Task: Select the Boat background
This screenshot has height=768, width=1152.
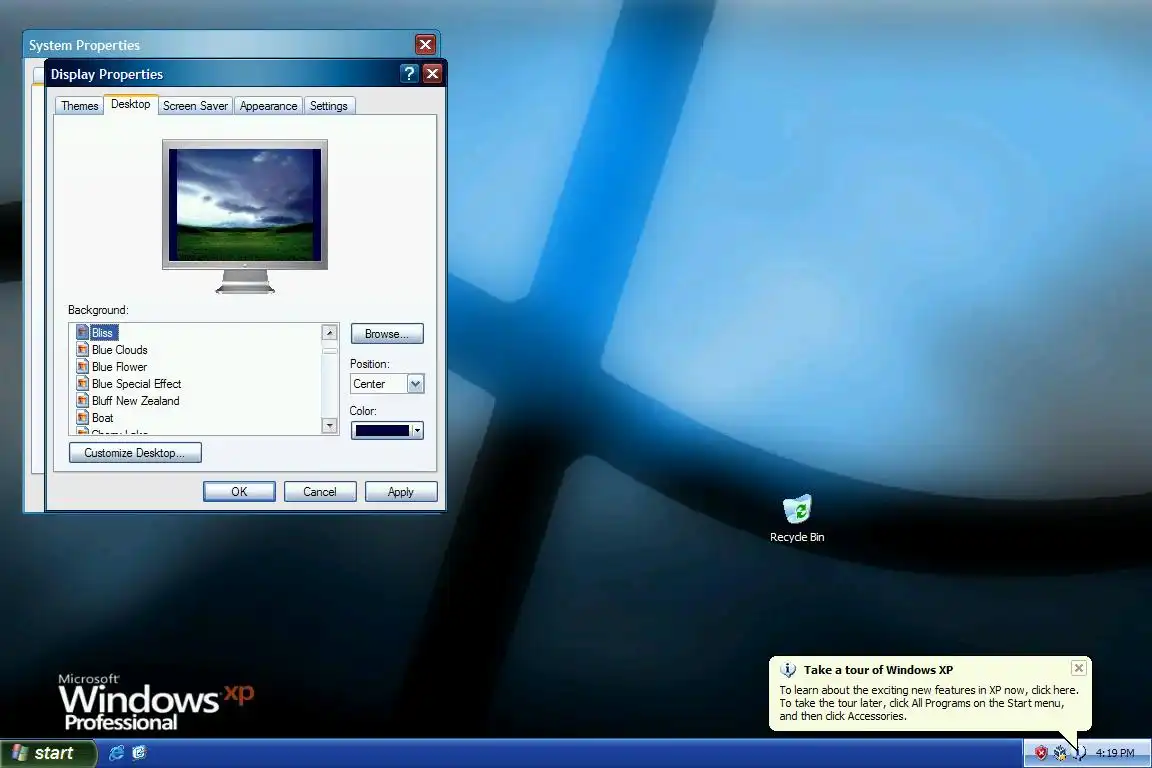Action: (103, 417)
